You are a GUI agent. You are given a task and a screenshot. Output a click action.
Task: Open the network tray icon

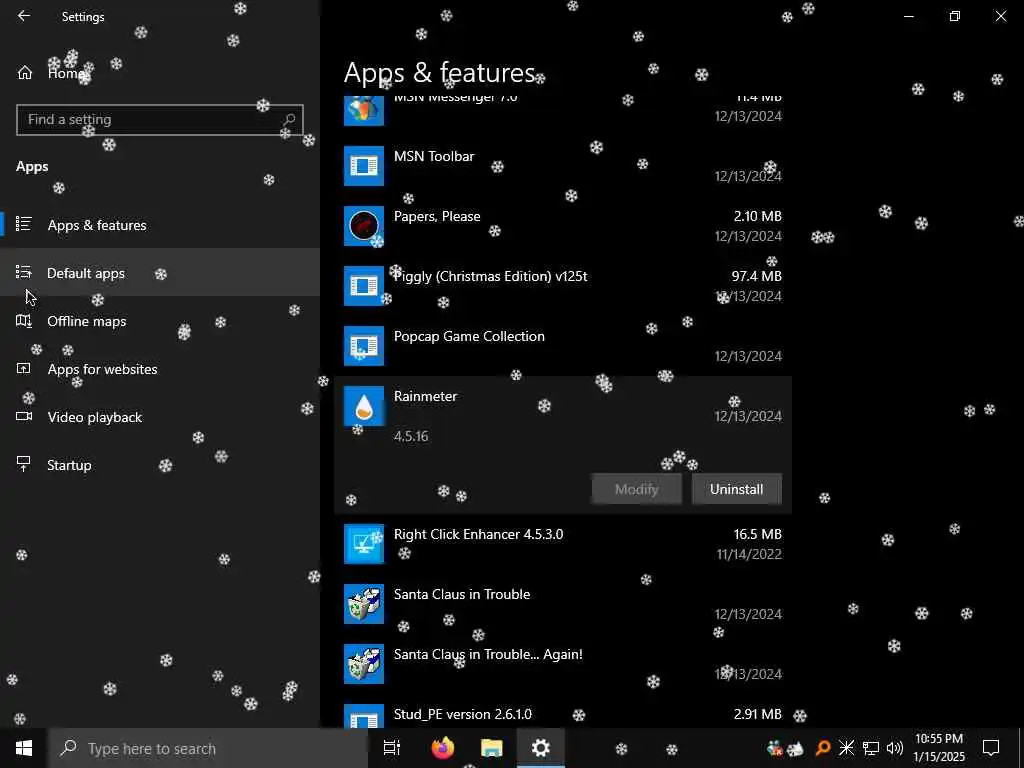pyautogui.click(x=871, y=748)
